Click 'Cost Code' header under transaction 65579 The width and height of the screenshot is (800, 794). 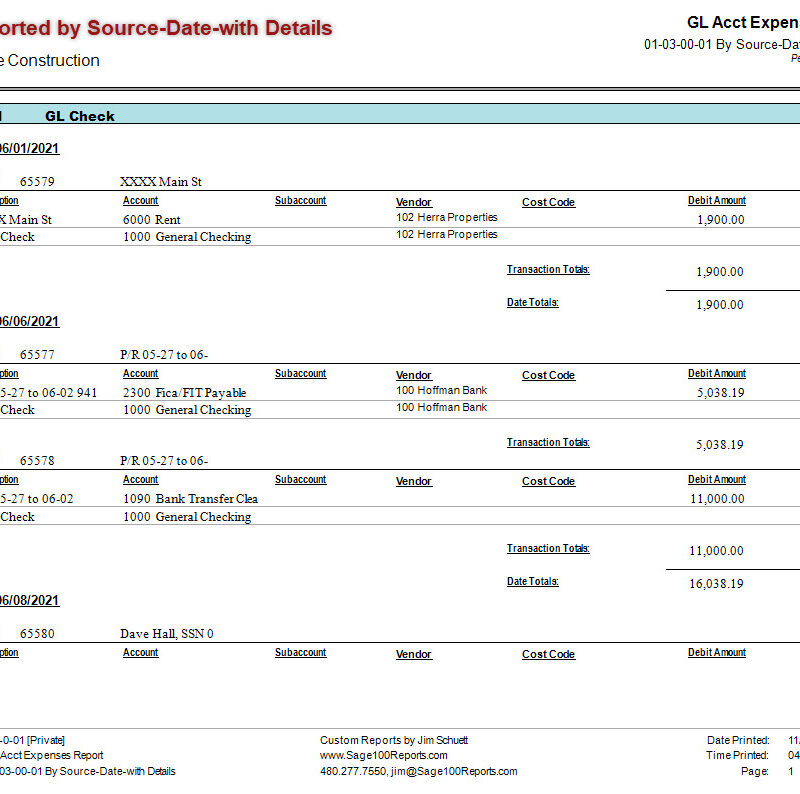(x=548, y=203)
